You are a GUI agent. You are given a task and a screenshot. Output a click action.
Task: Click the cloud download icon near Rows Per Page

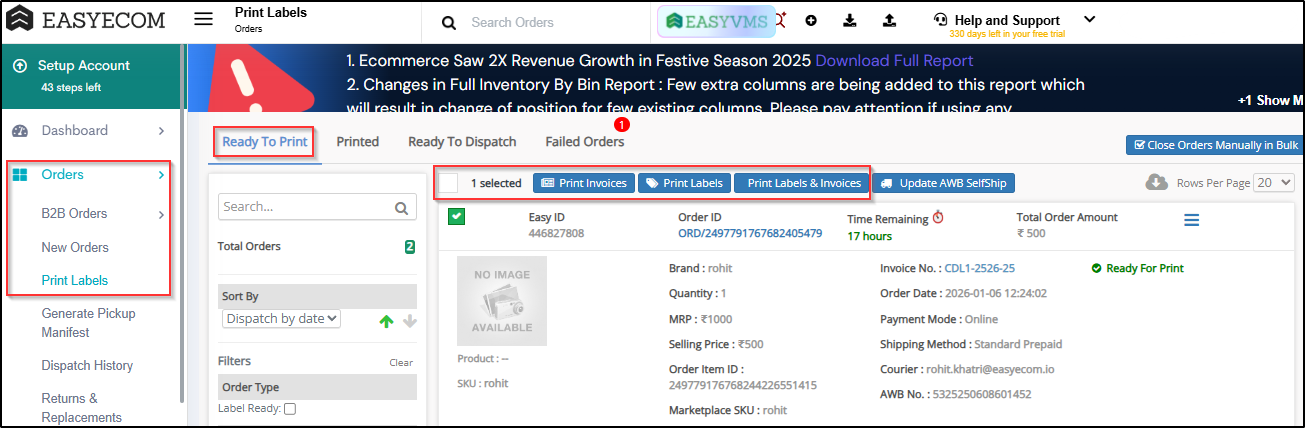(x=1156, y=183)
